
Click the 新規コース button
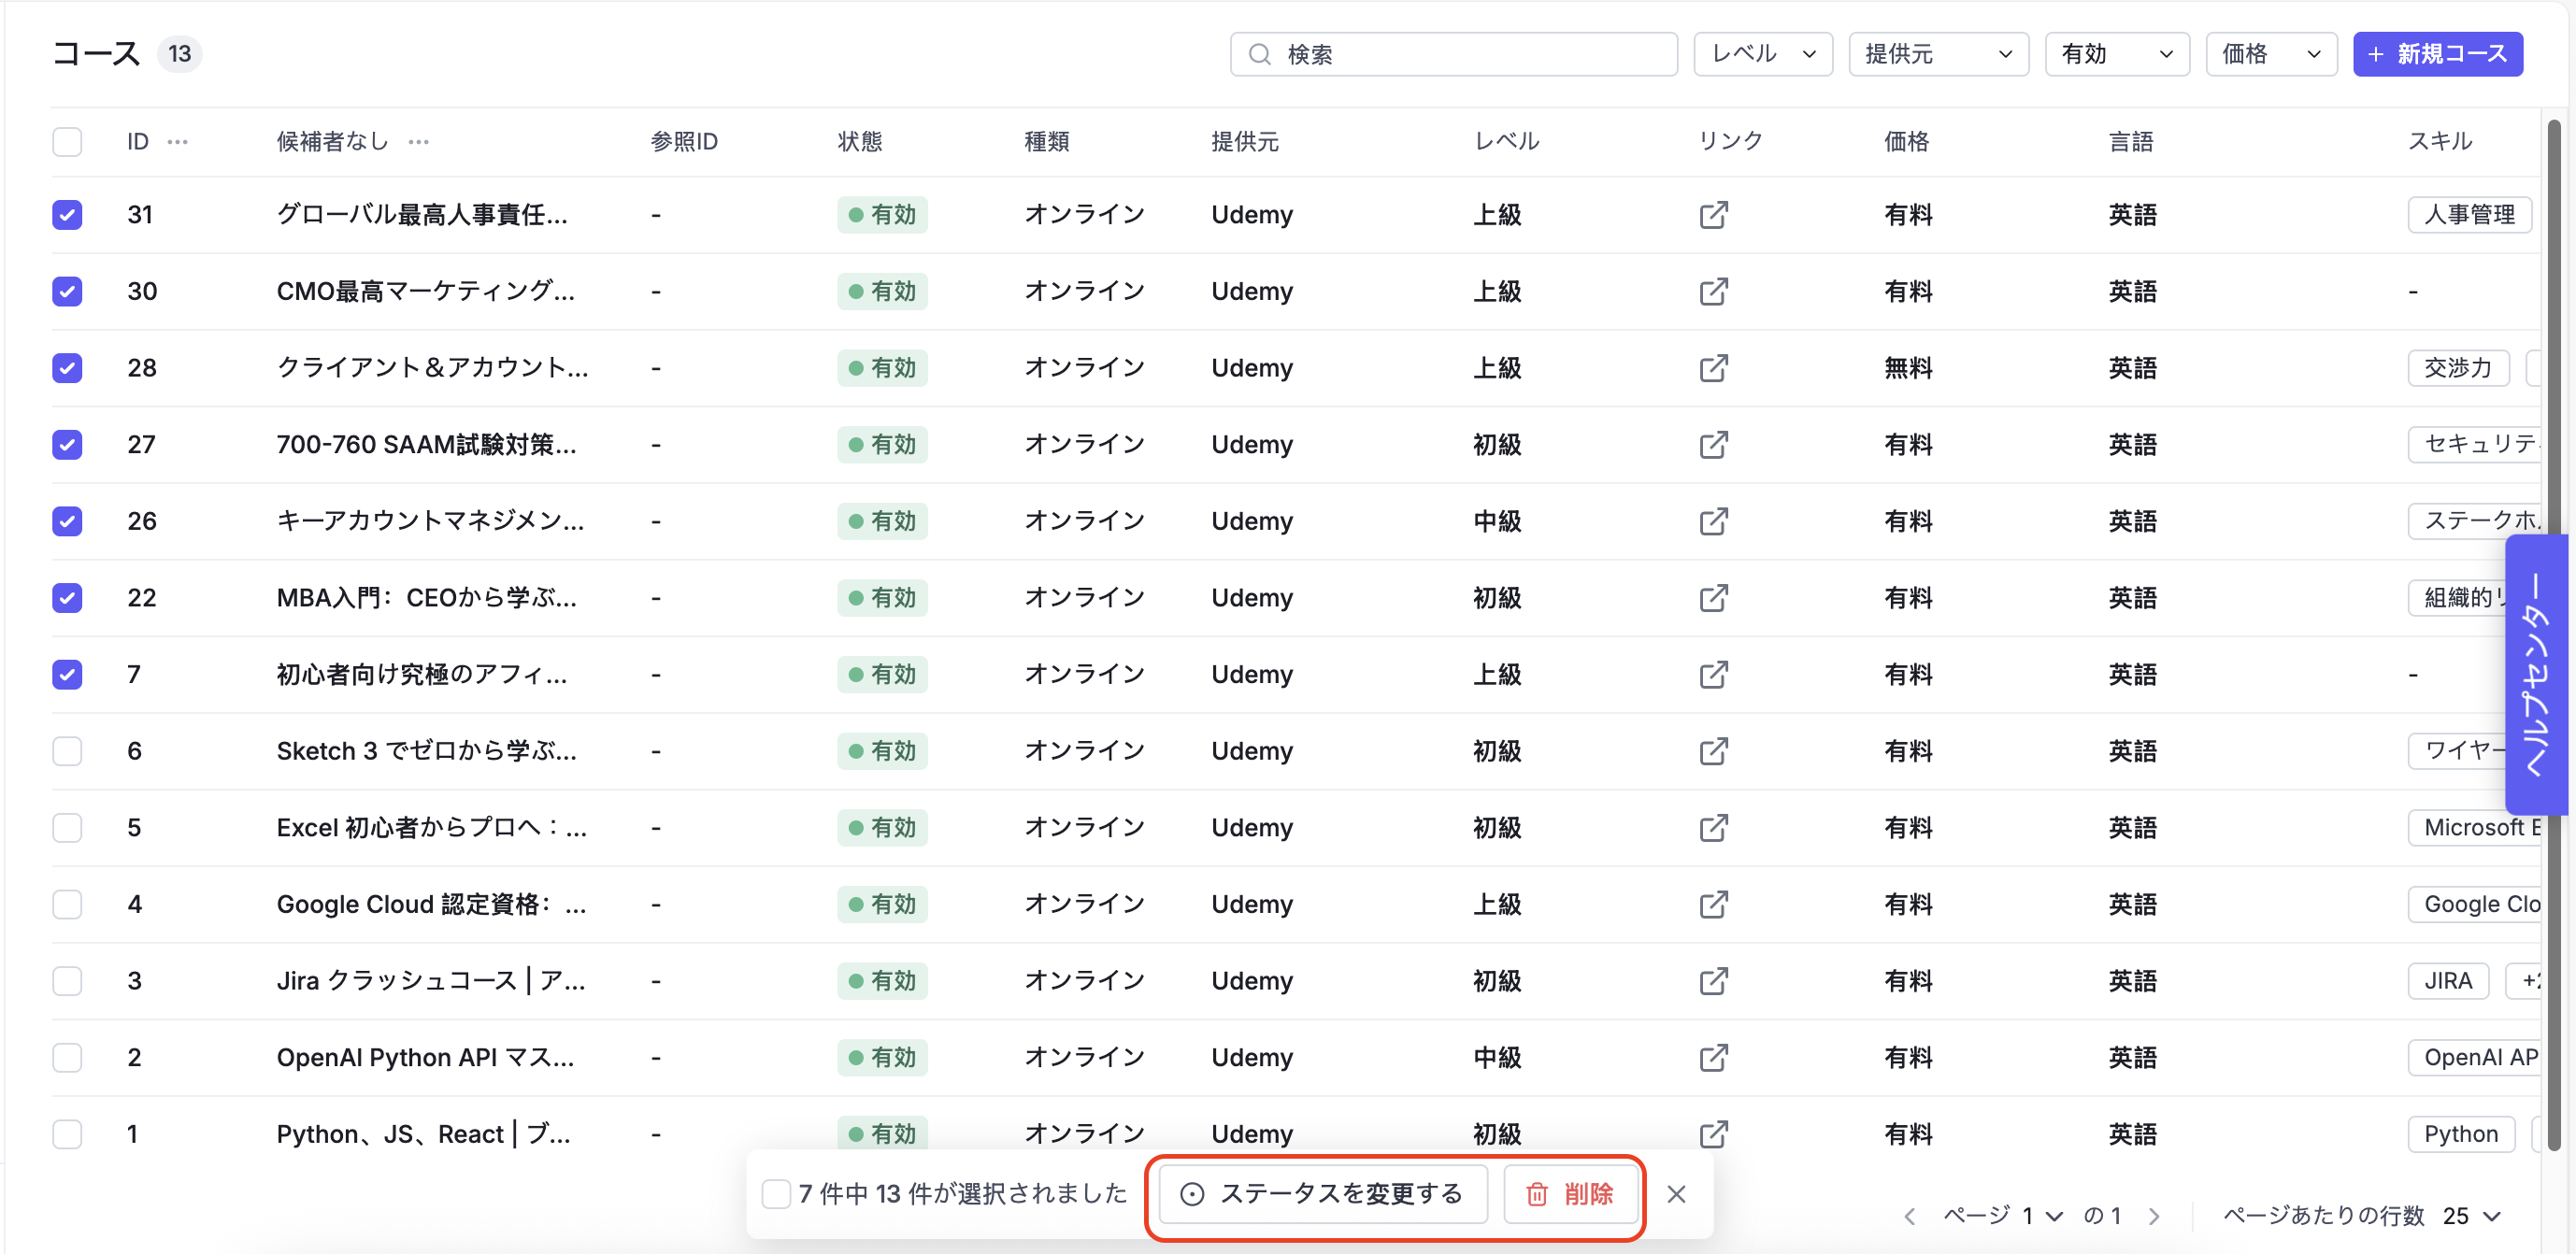tap(2437, 54)
